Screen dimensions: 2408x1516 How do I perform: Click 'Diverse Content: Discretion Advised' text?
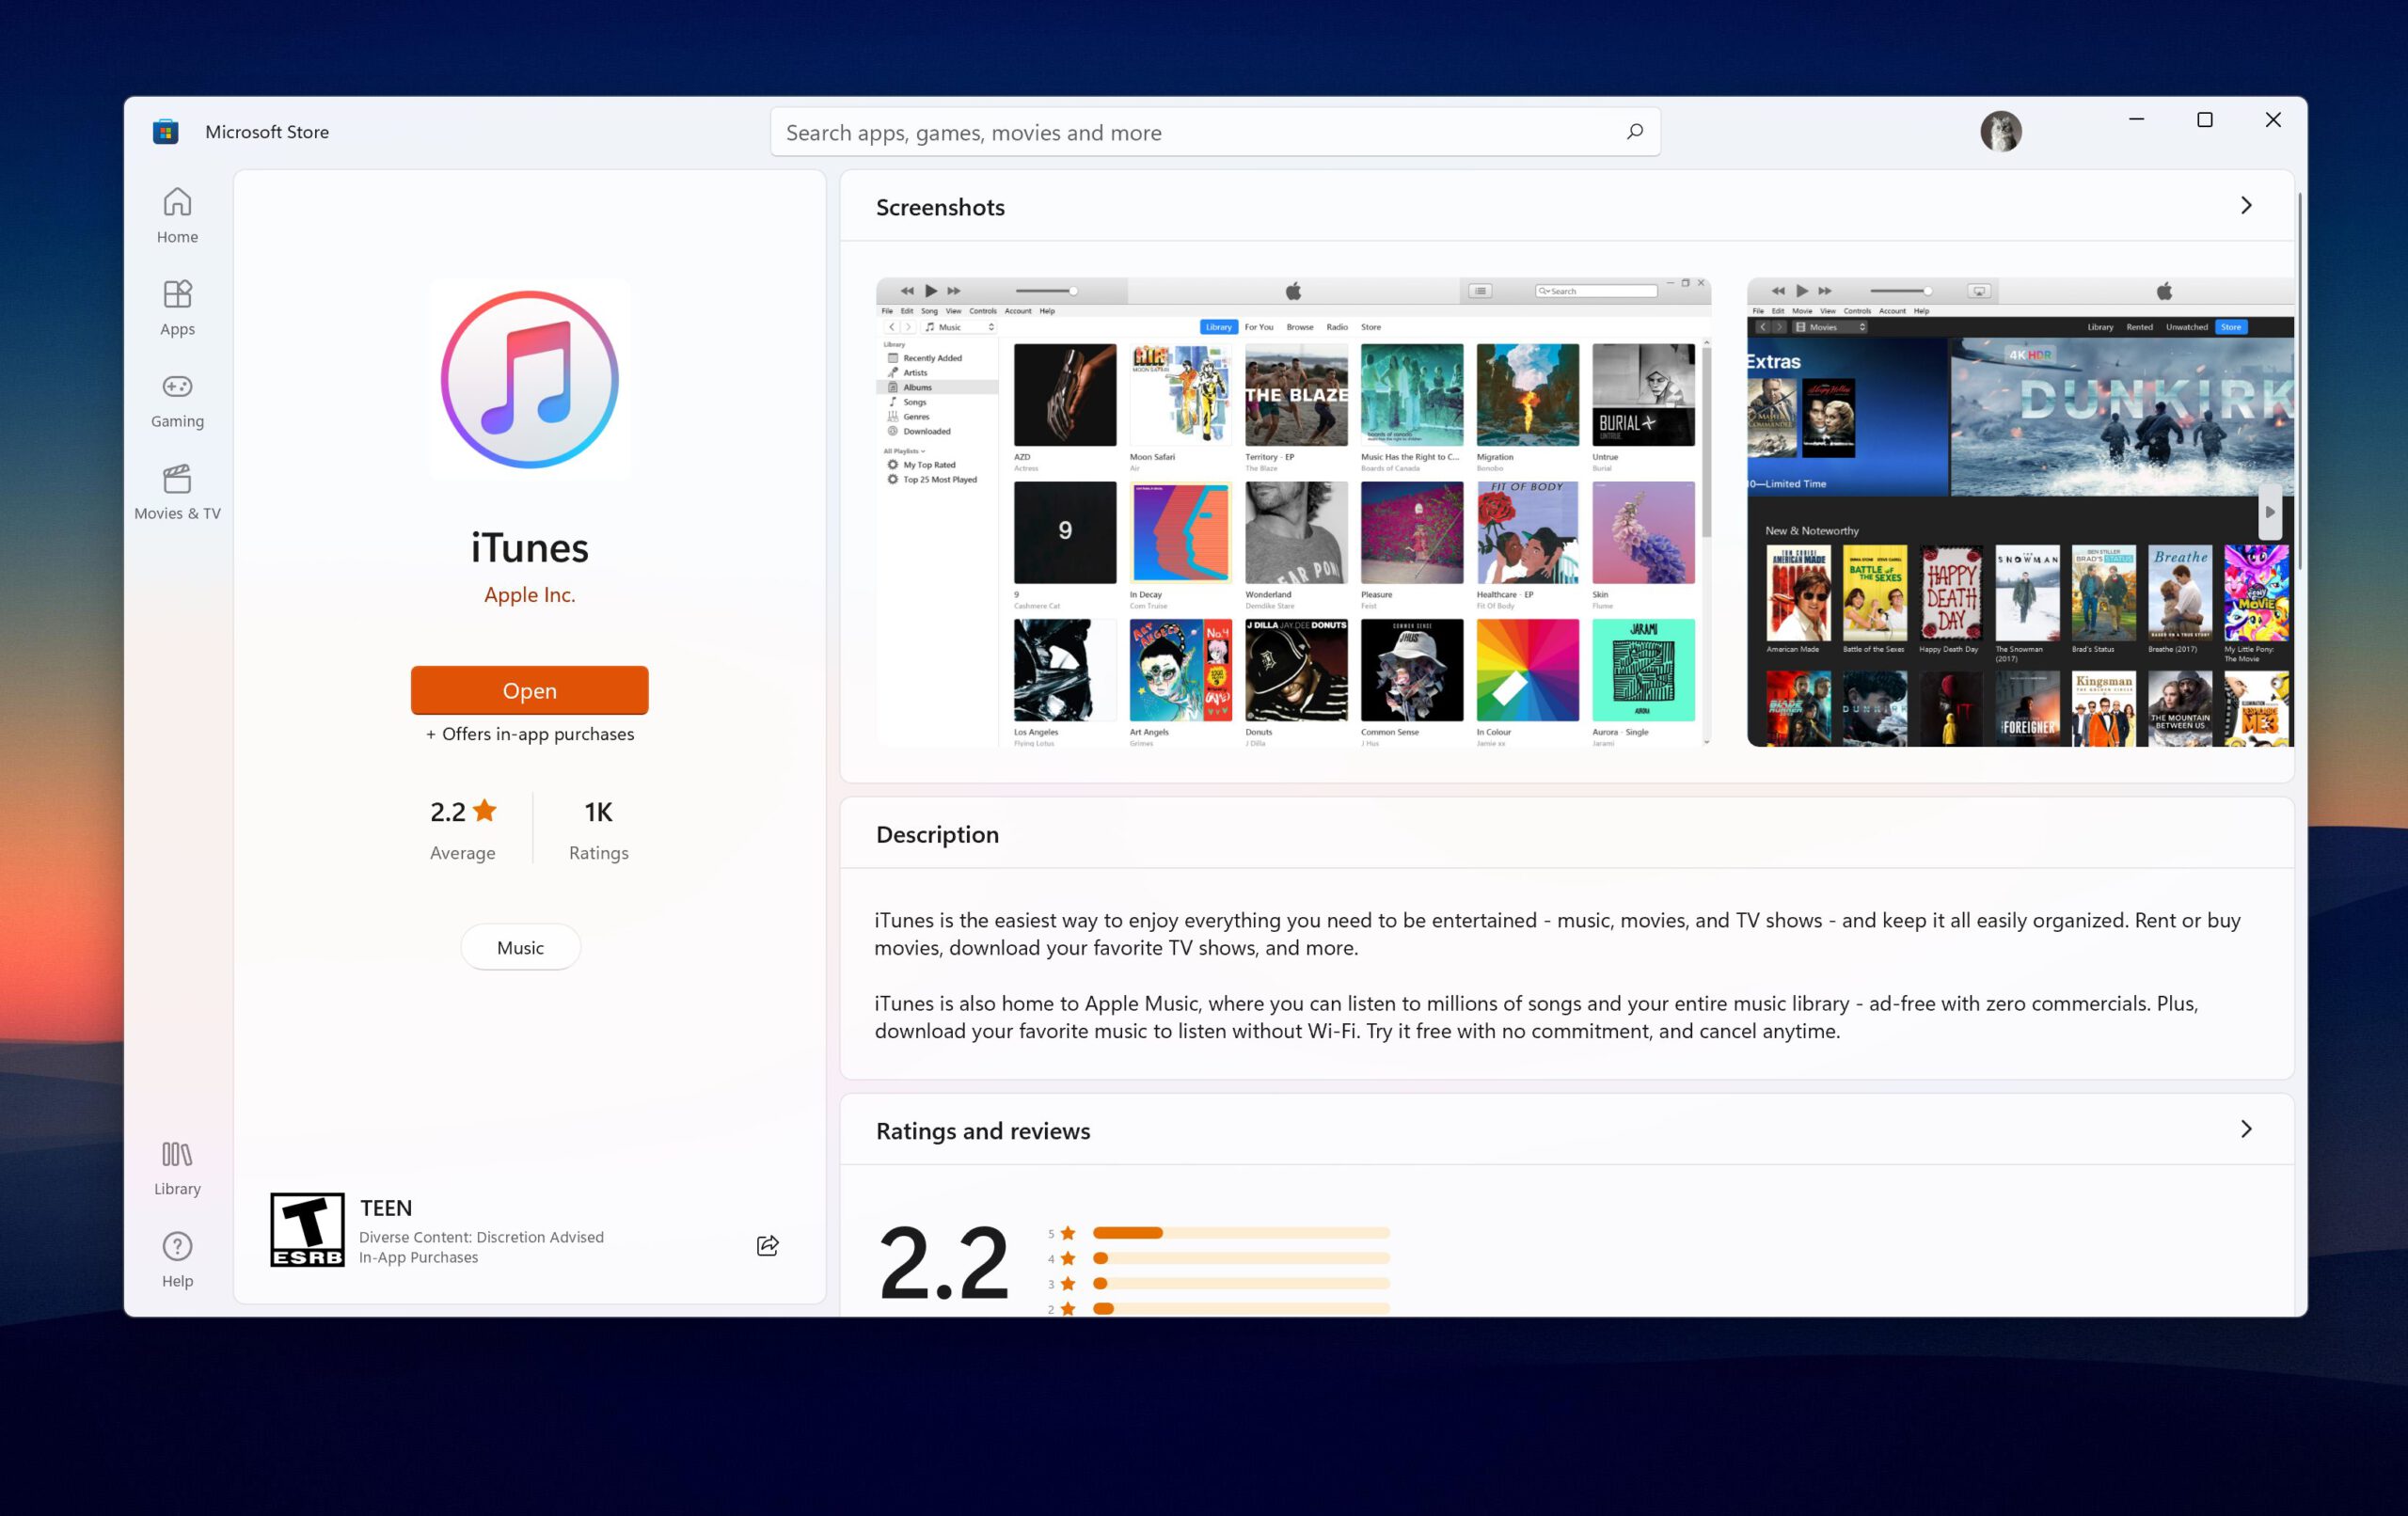click(481, 1237)
